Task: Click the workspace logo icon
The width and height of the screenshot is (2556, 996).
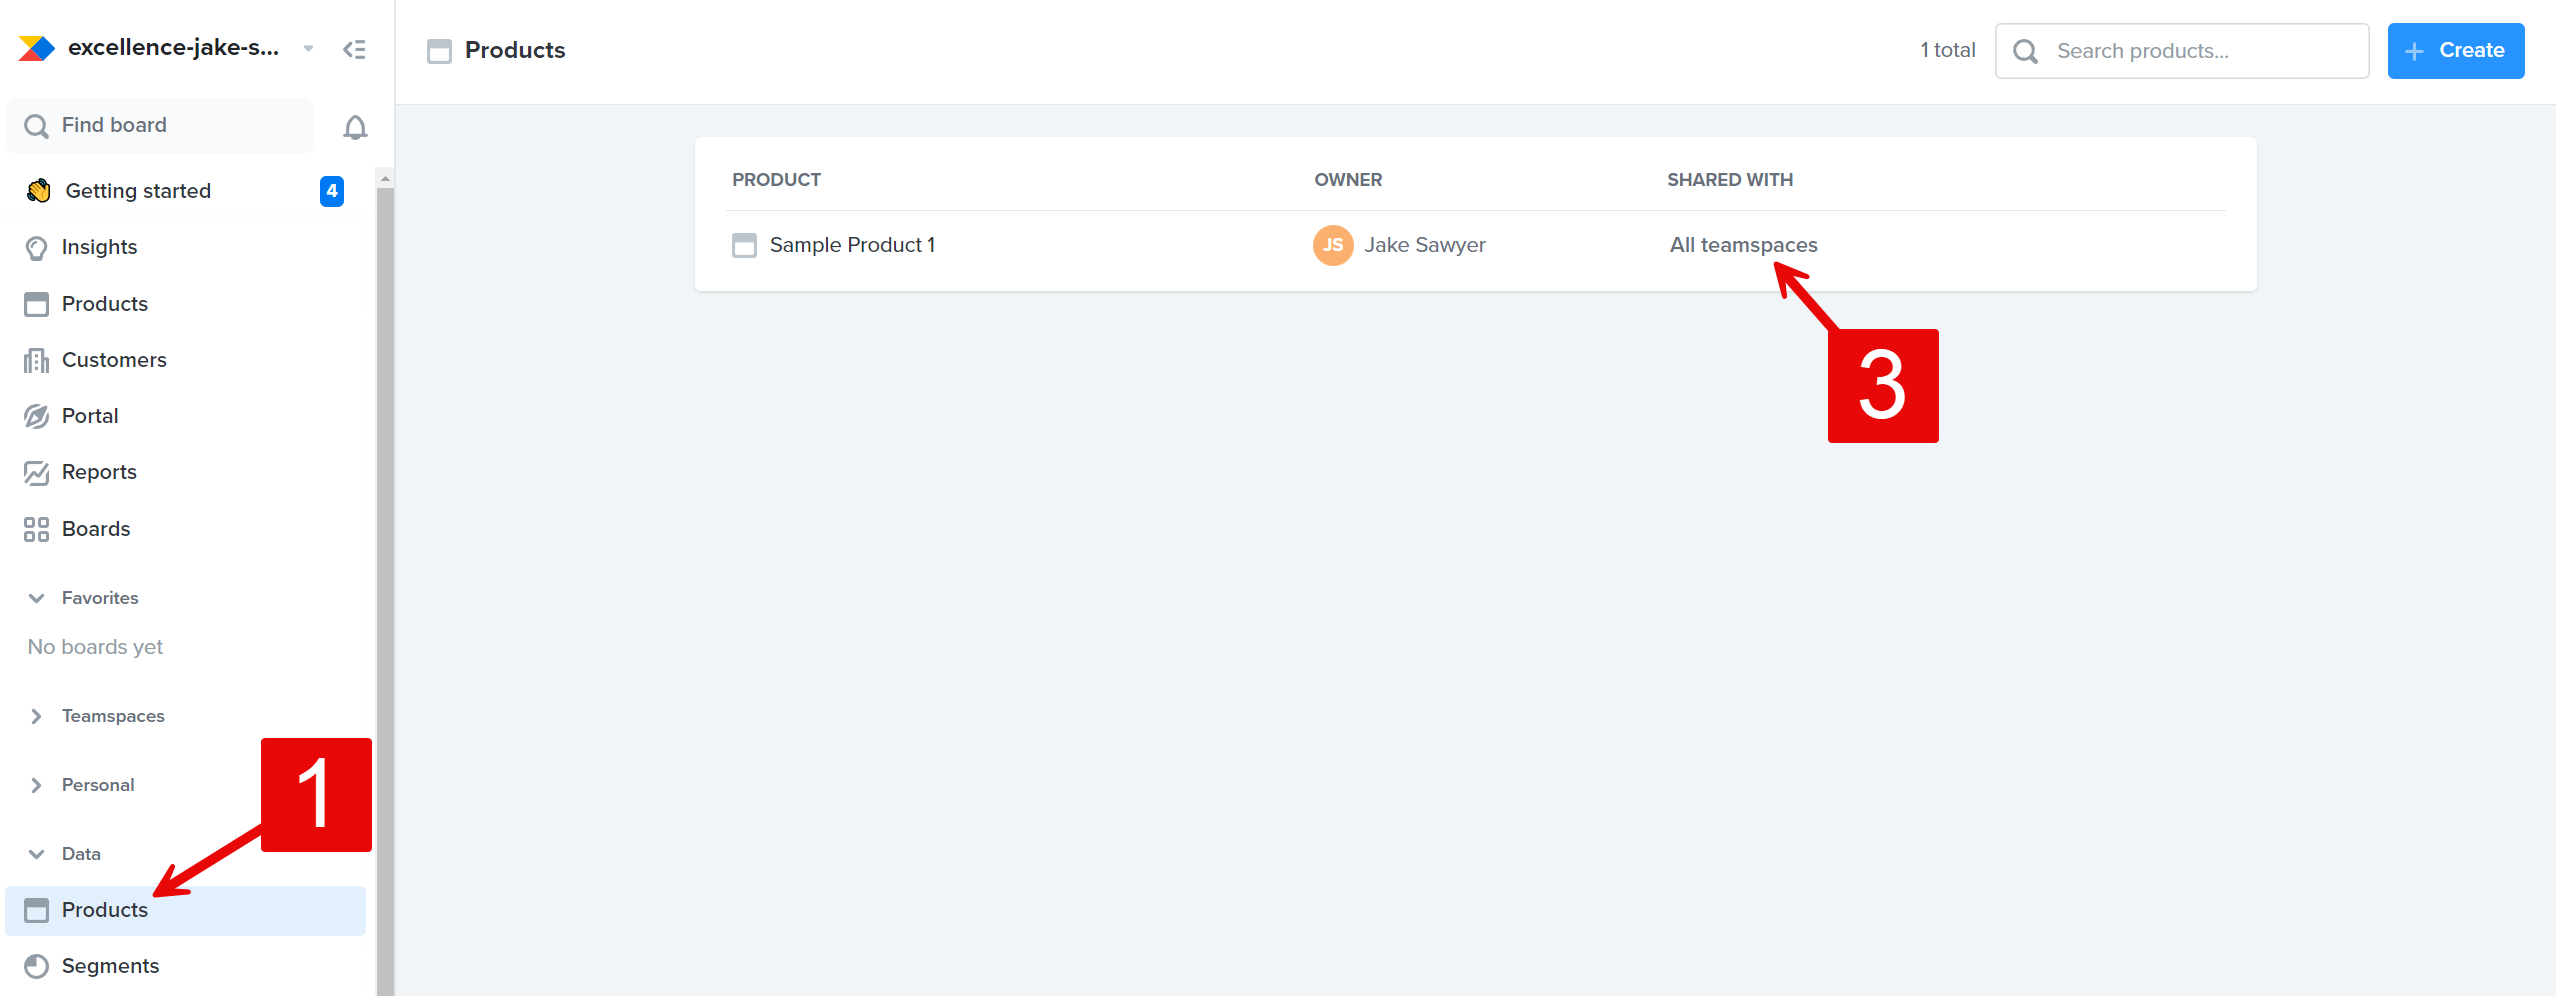Action: [35, 46]
